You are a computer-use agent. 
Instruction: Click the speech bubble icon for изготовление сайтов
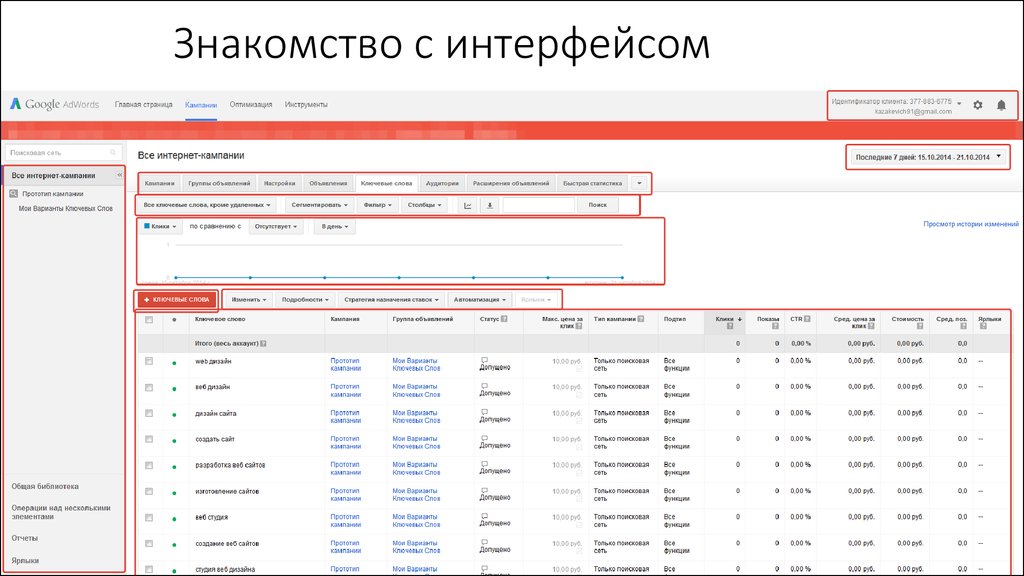484,490
